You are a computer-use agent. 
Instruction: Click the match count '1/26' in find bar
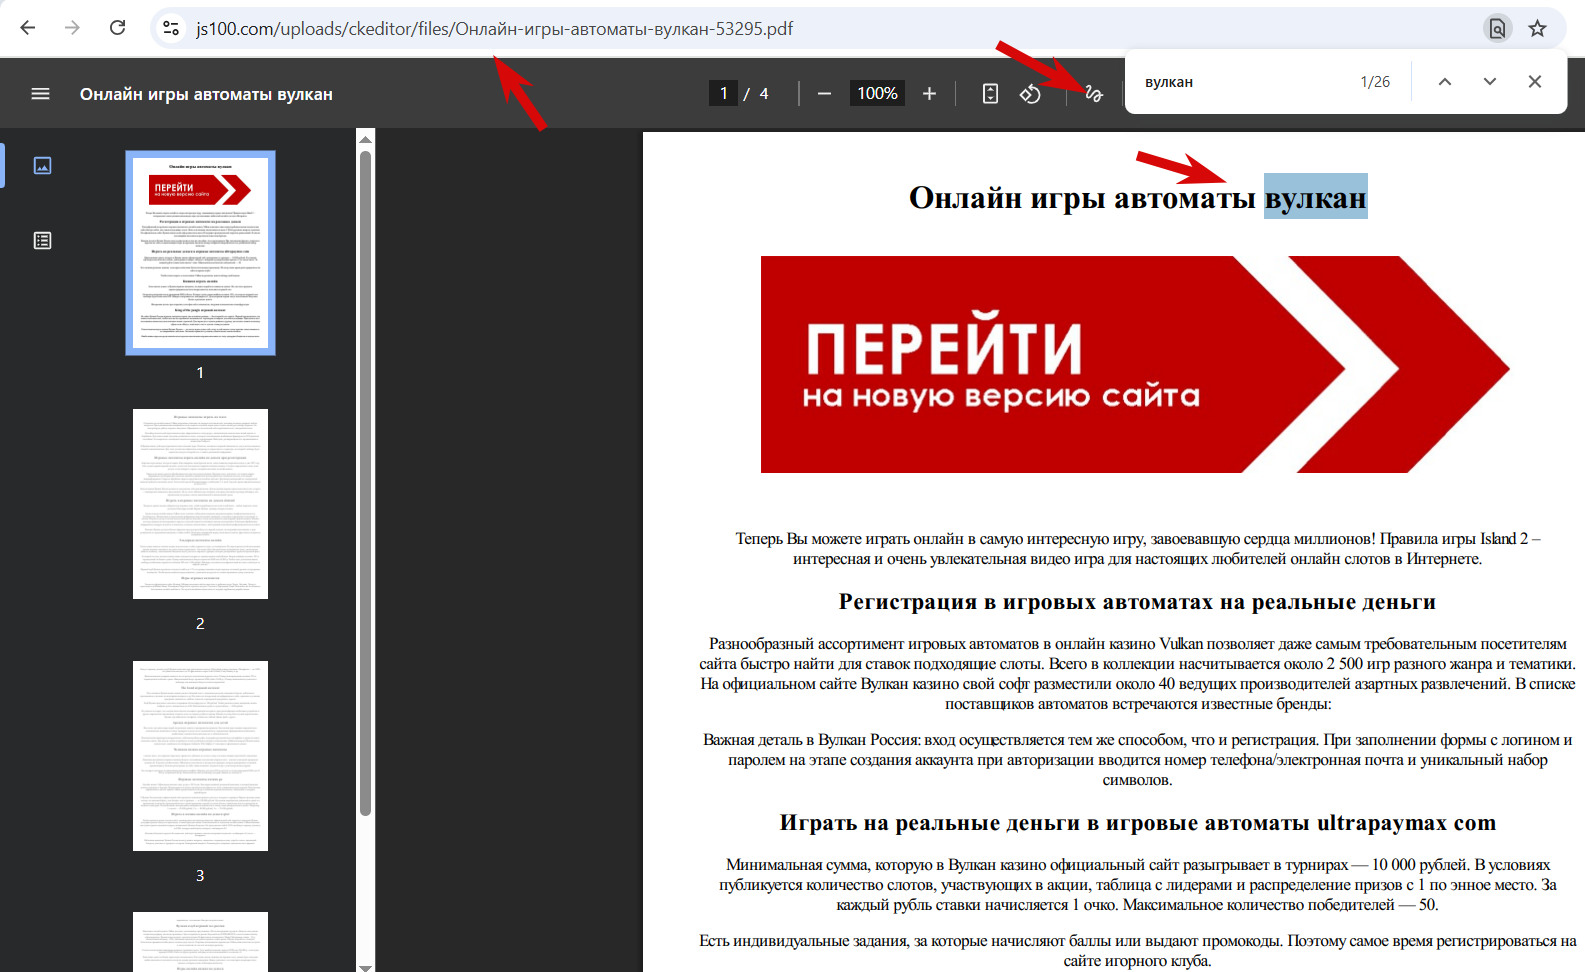point(1375,82)
